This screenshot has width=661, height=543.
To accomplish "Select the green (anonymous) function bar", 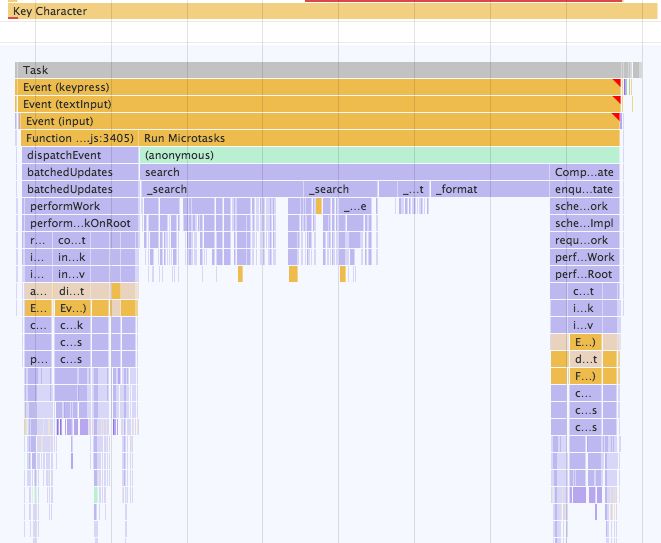I will 380,155.
